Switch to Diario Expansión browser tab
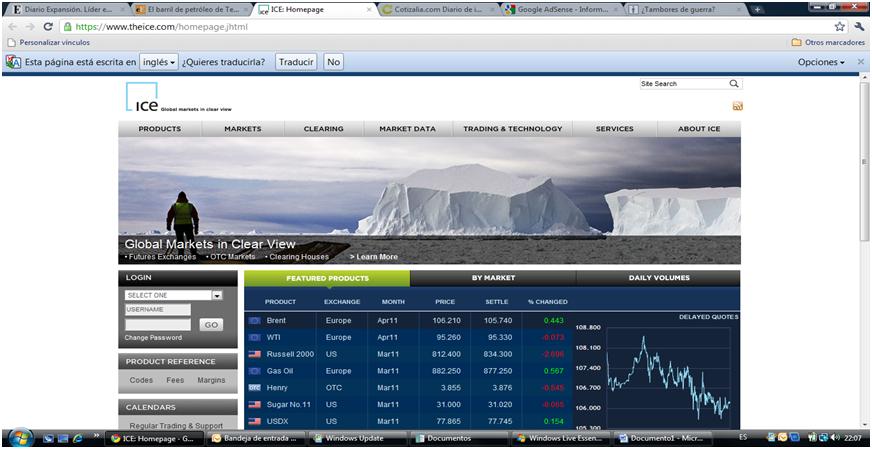 67,9
